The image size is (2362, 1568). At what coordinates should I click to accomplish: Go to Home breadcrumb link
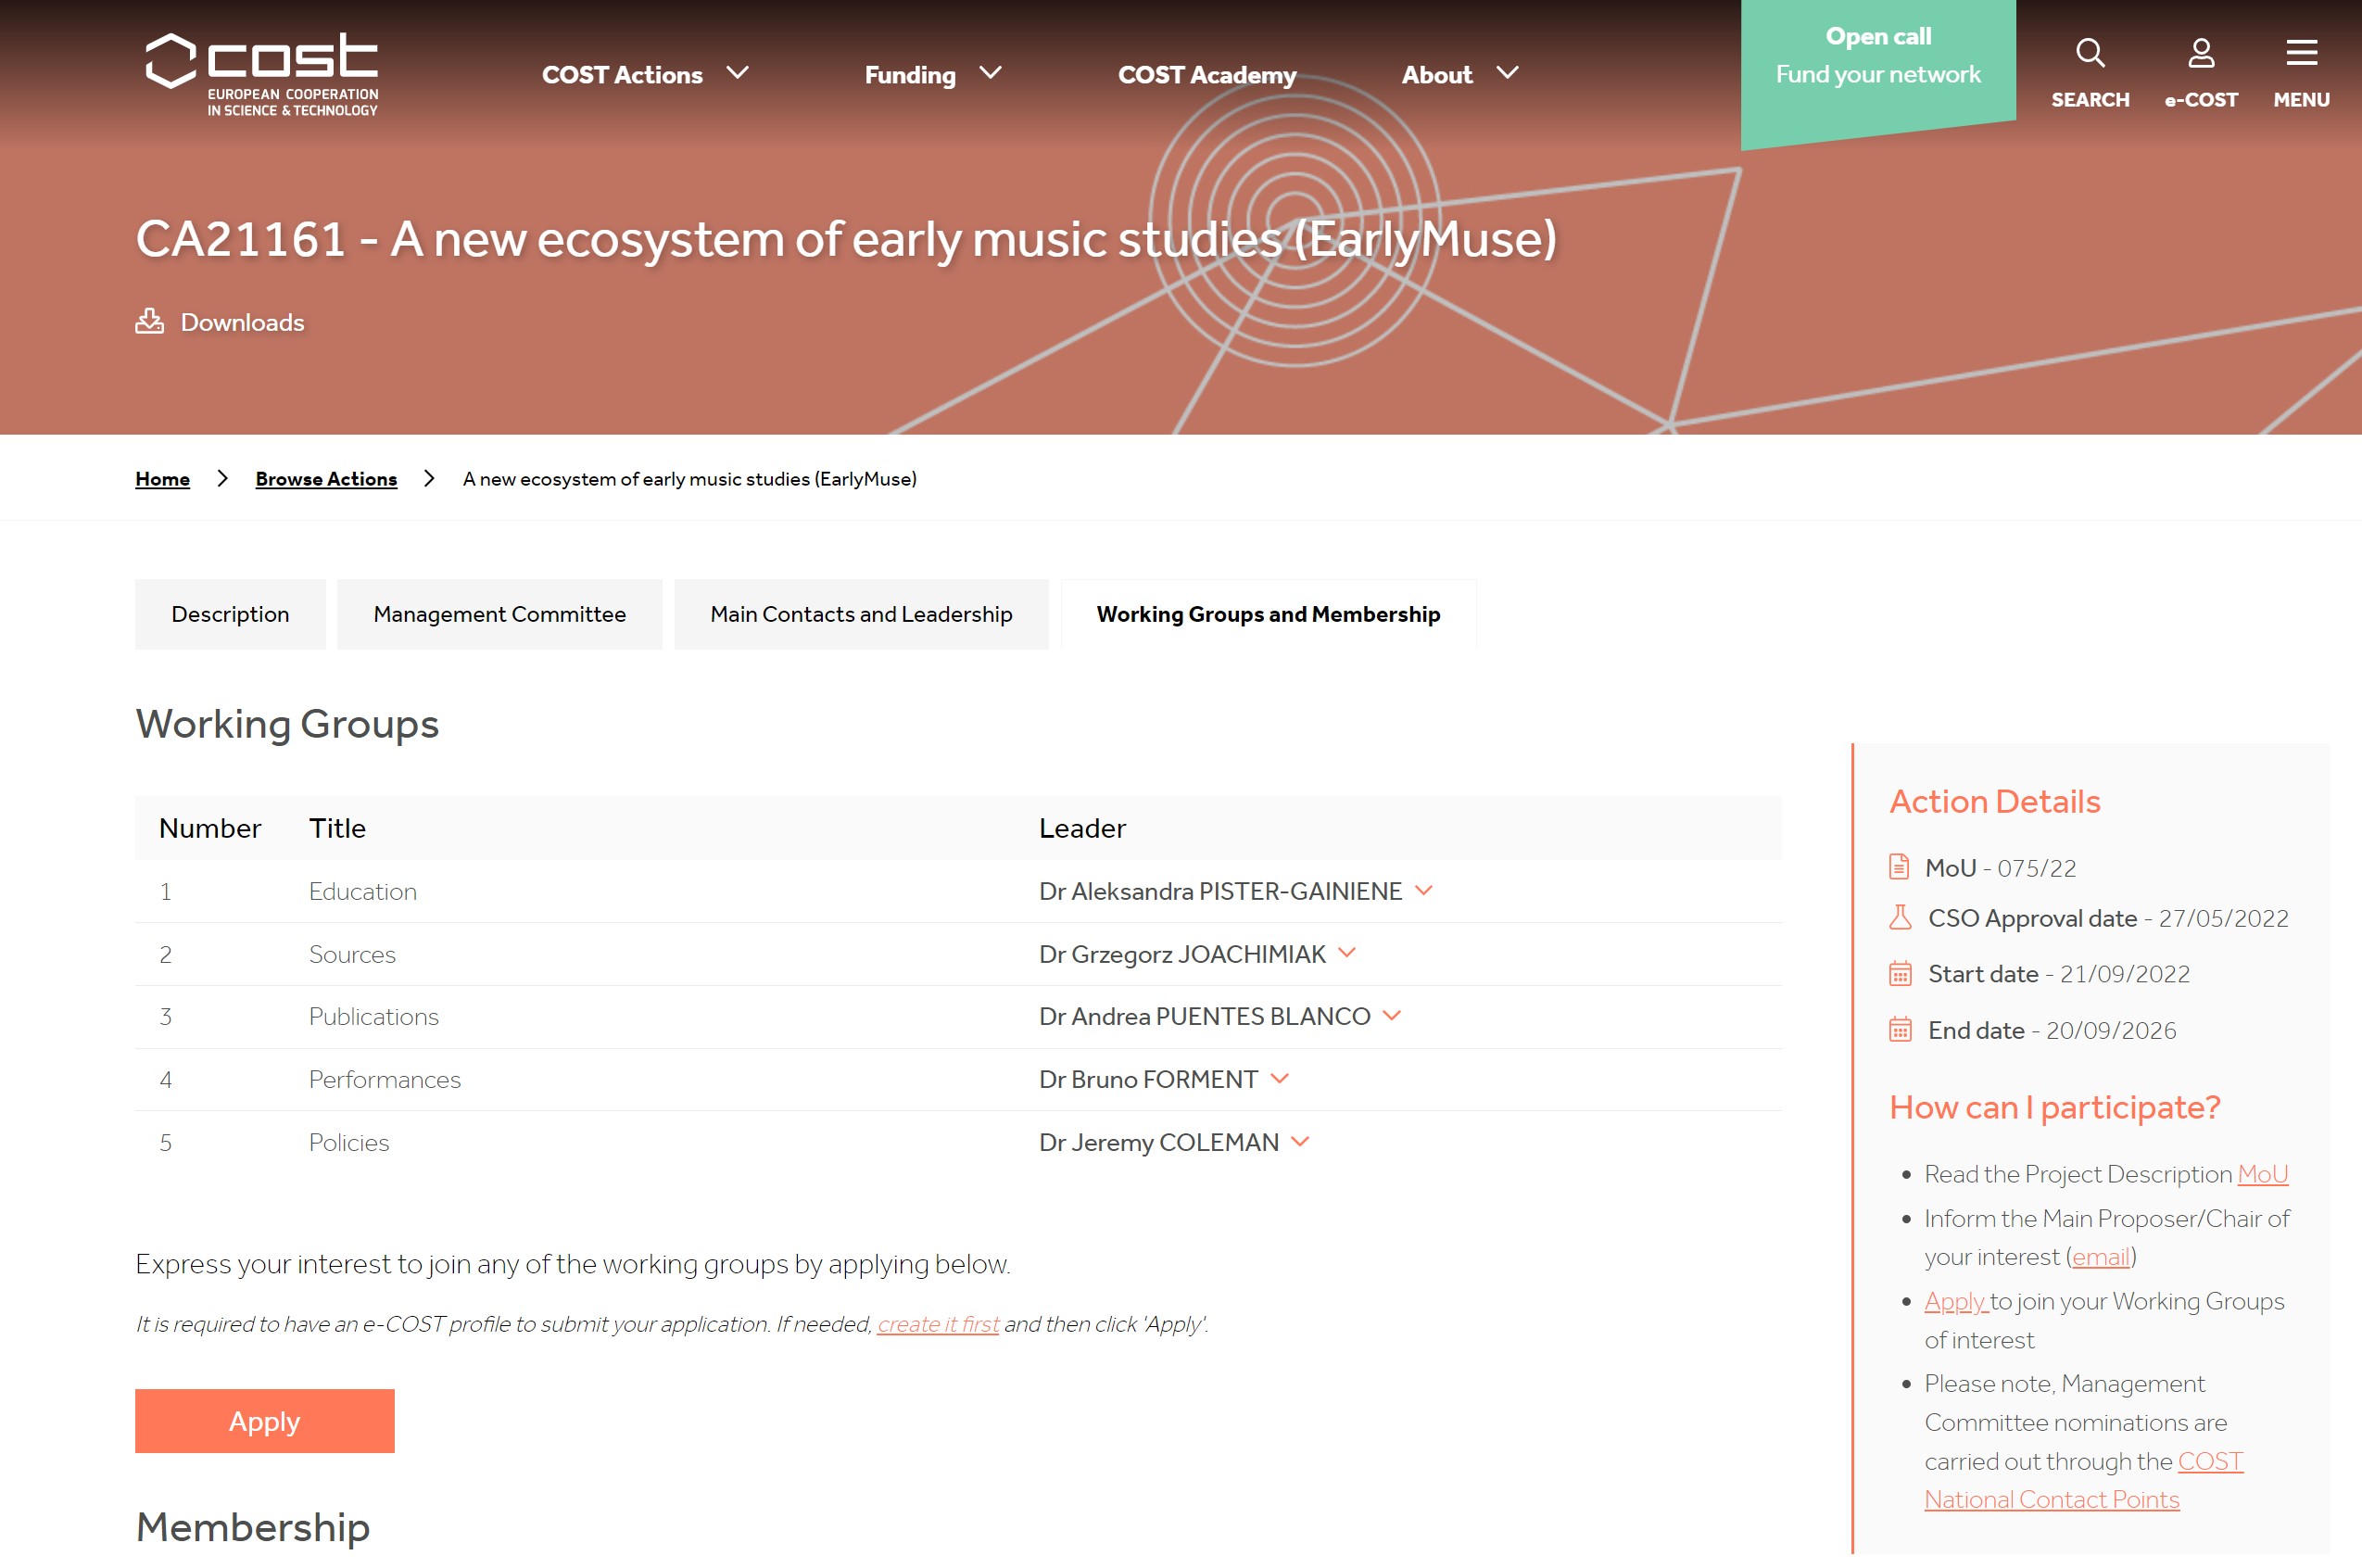pos(162,479)
